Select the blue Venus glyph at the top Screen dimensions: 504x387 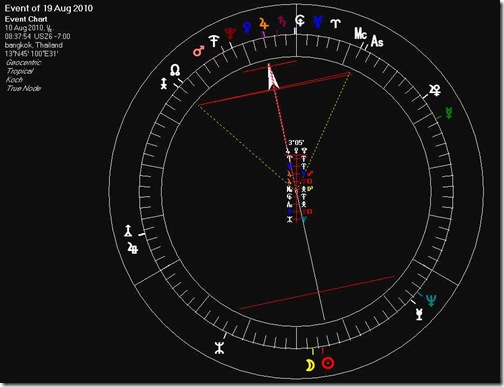coord(247,28)
